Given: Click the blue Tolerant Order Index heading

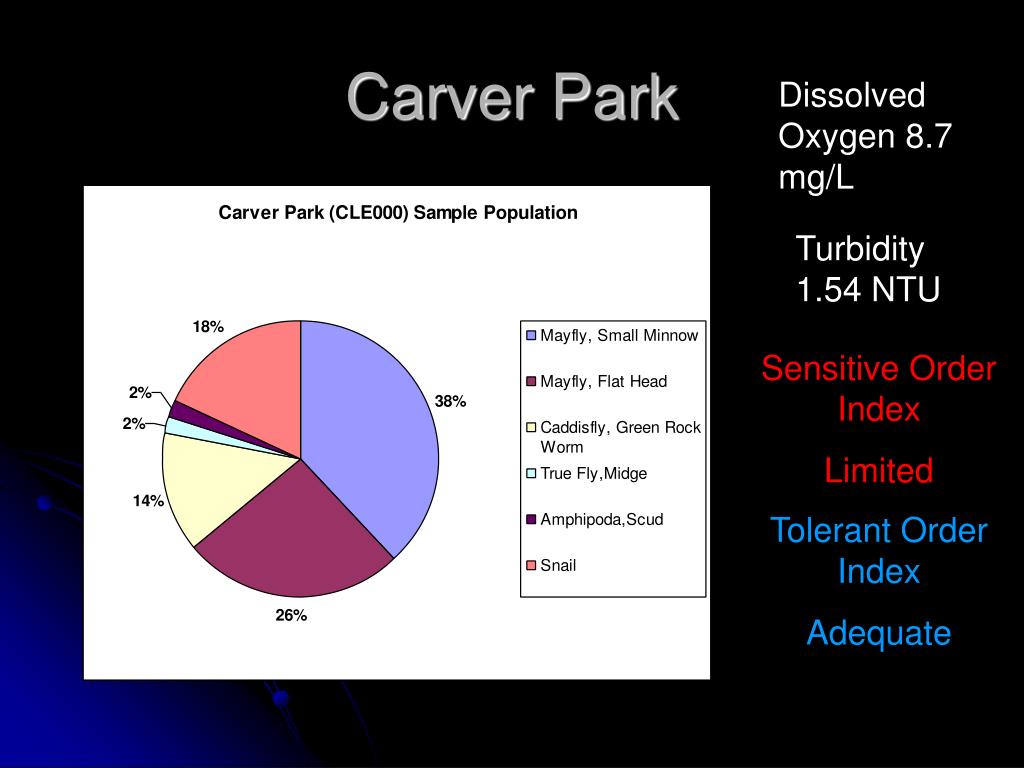Looking at the screenshot, I should (878, 551).
